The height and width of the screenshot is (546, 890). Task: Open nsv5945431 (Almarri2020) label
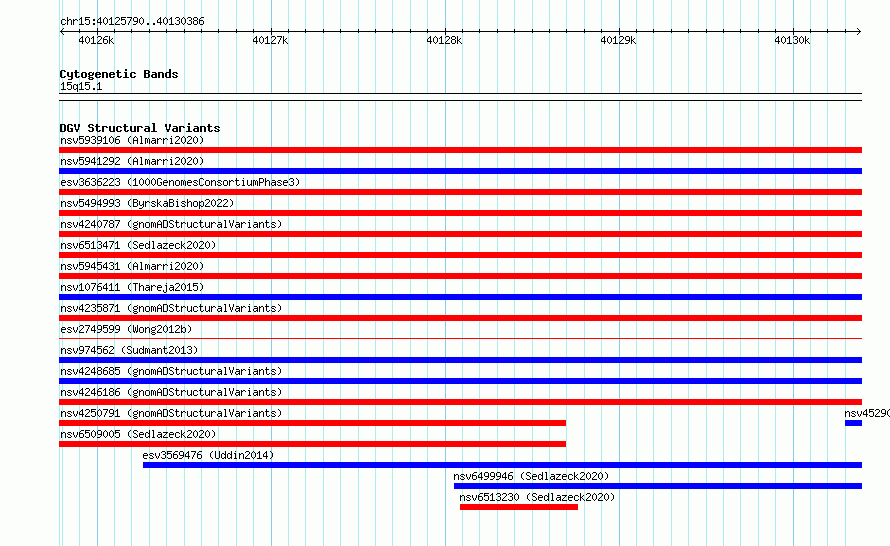pyautogui.click(x=132, y=266)
